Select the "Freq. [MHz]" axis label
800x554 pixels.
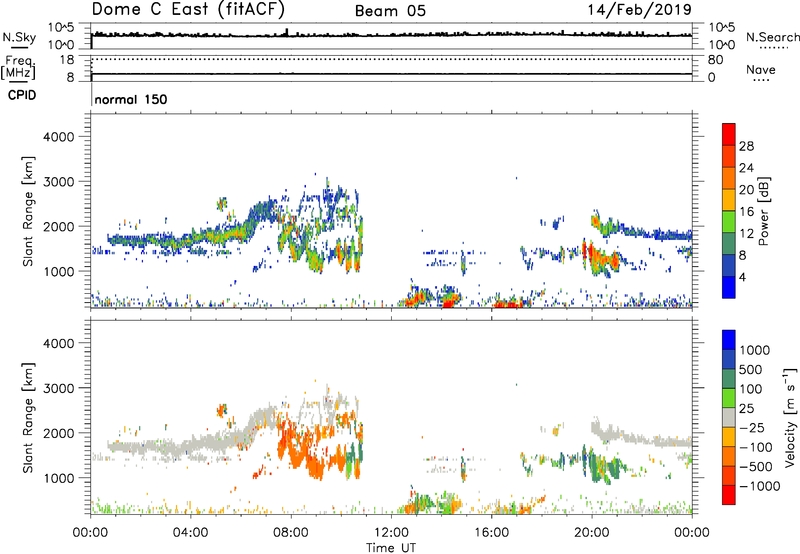(19, 67)
